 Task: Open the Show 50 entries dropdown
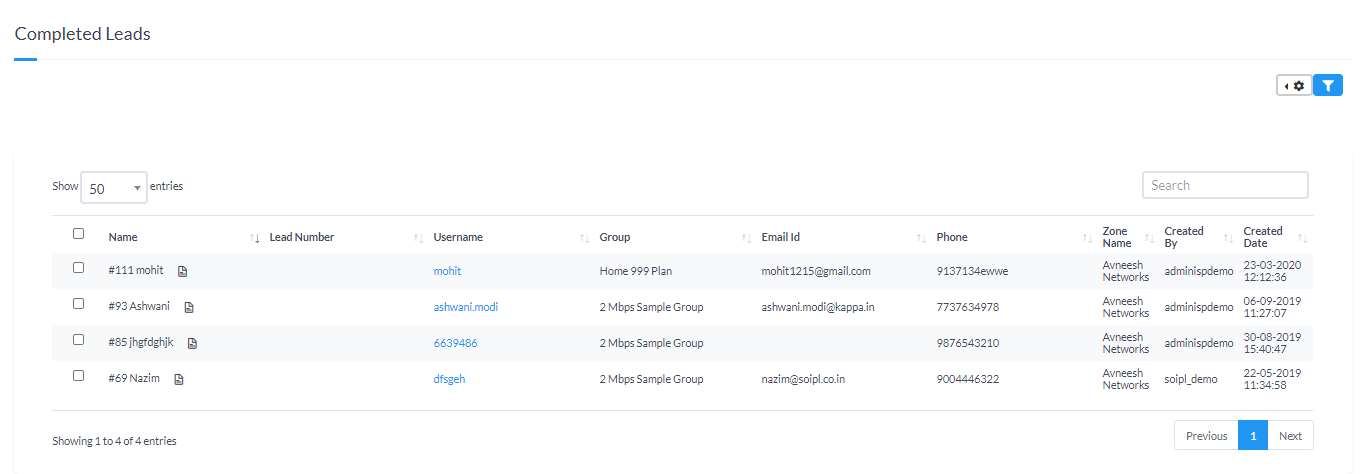click(x=113, y=188)
